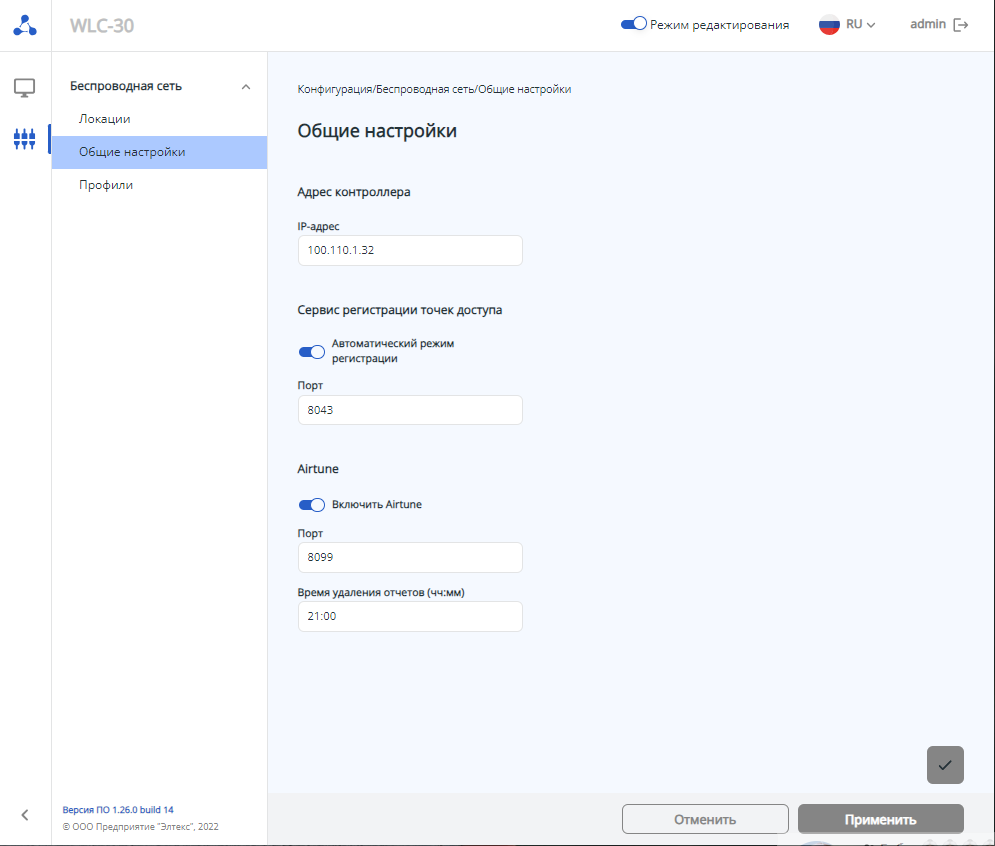Toggle the edit mode switch

click(634, 25)
